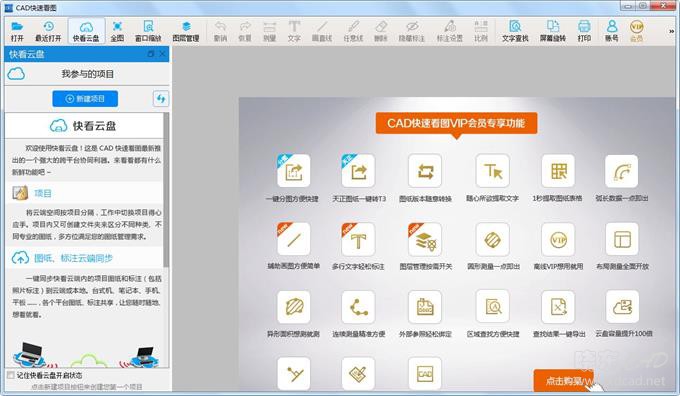Click the 点击购买 purchase button
Viewport: 680px width, 396px height.
(564, 381)
